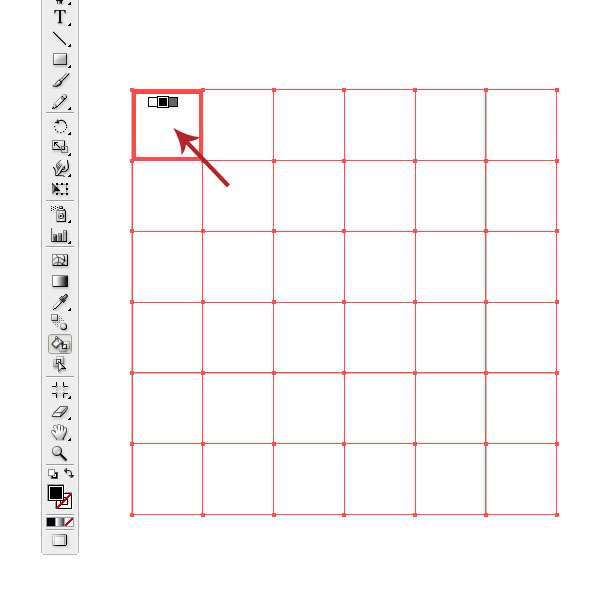
Task: Select the Line Segment tool
Action: [x=60, y=39]
